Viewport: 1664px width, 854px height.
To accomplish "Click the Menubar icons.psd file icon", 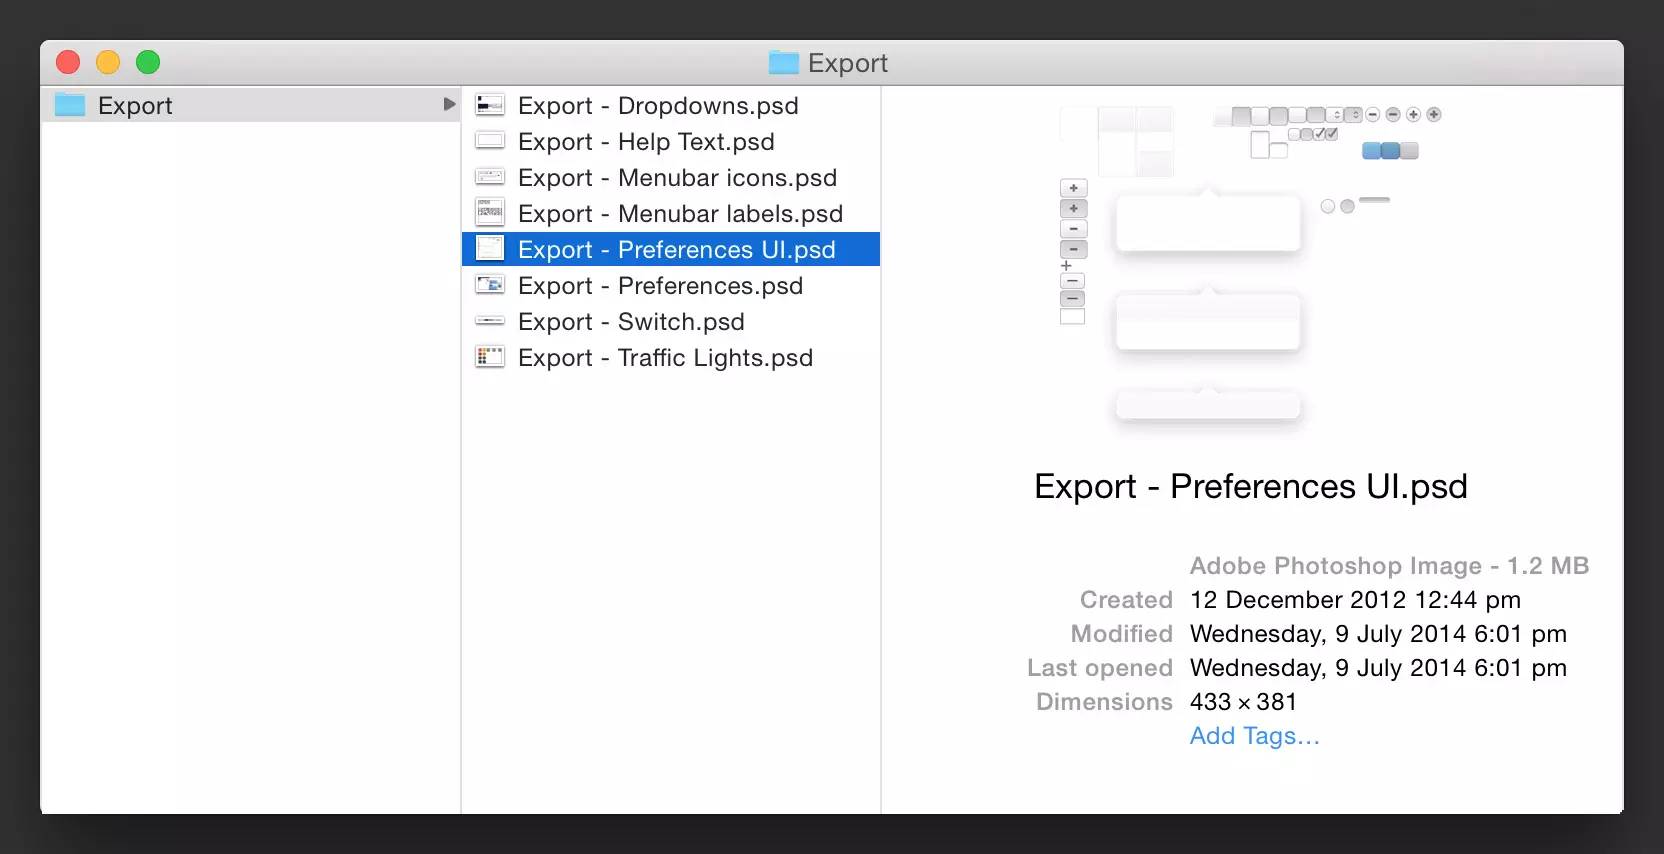I will (x=489, y=177).
